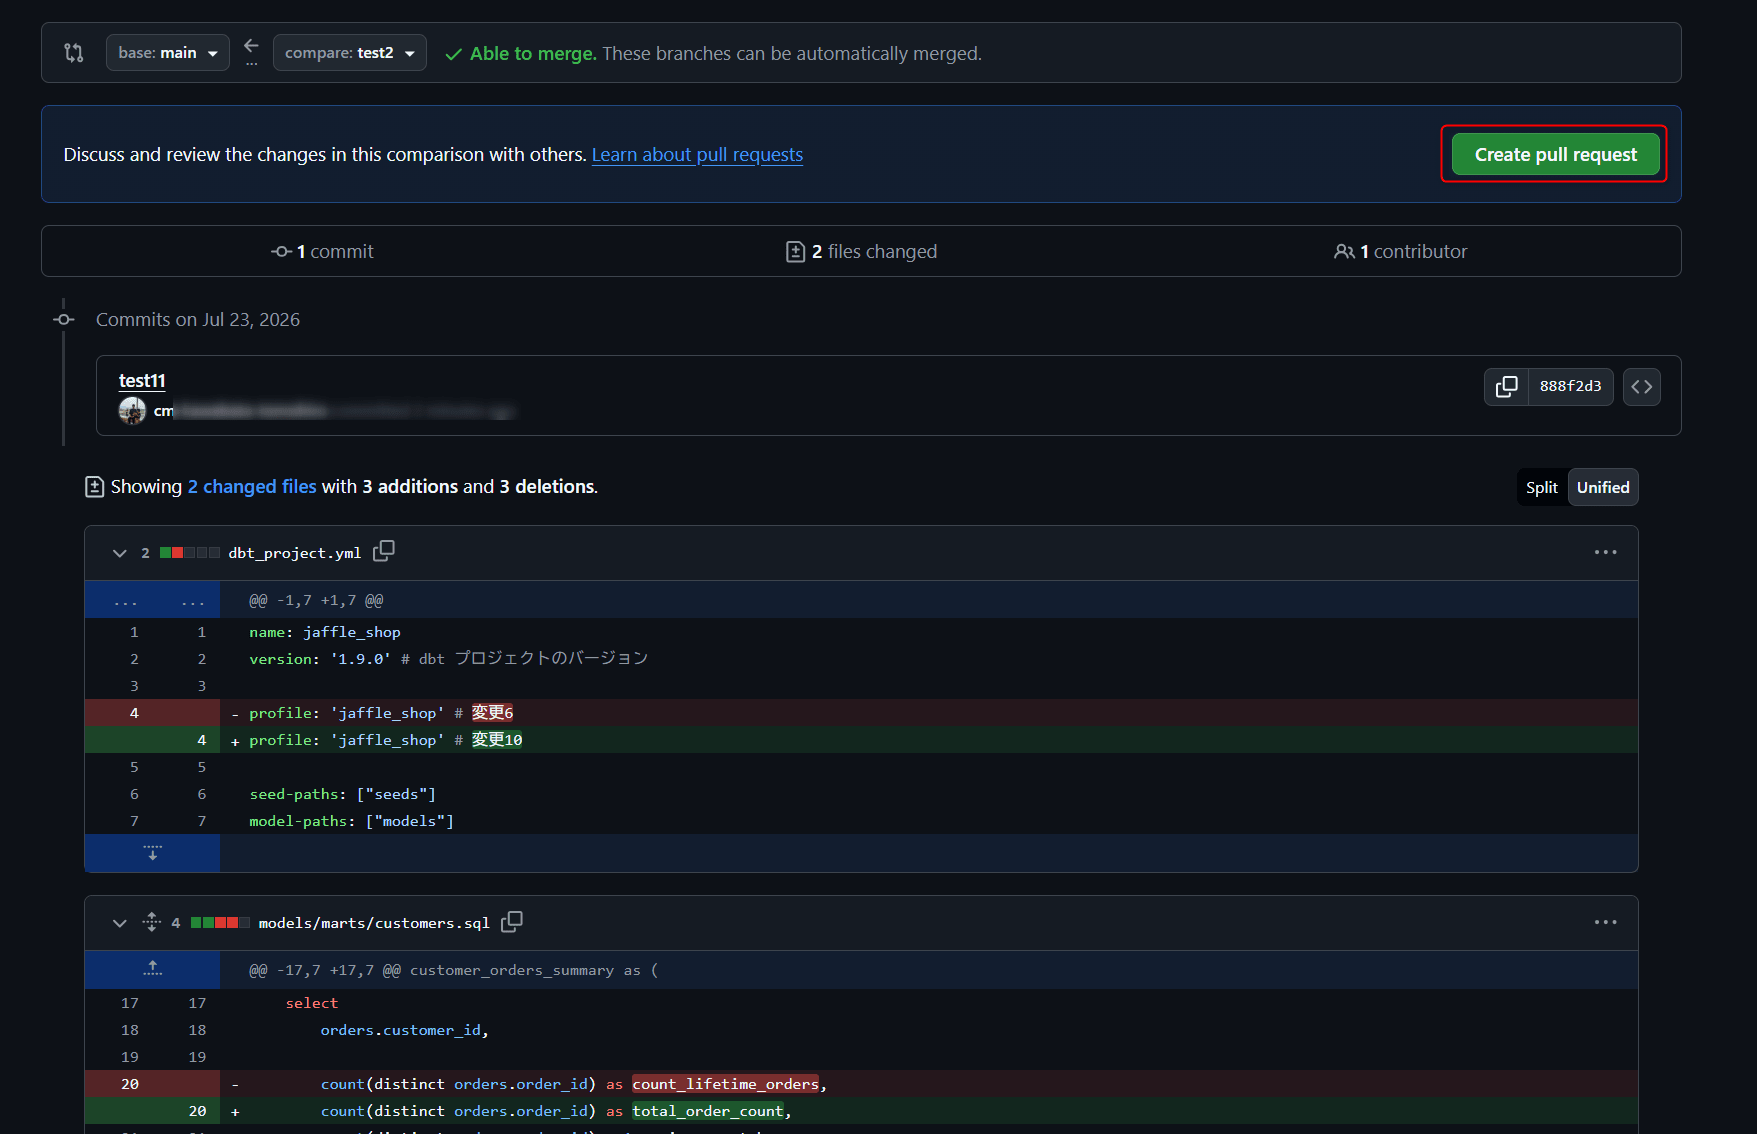The width and height of the screenshot is (1757, 1134).
Task: Switch diff view to Unified
Action: pos(1603,487)
